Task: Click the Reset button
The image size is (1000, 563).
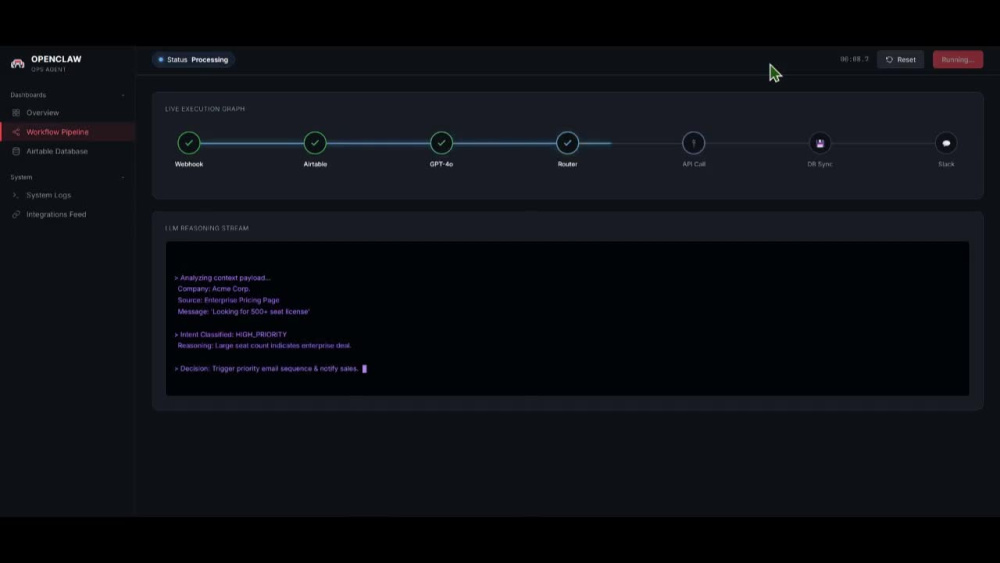Action: click(x=901, y=59)
